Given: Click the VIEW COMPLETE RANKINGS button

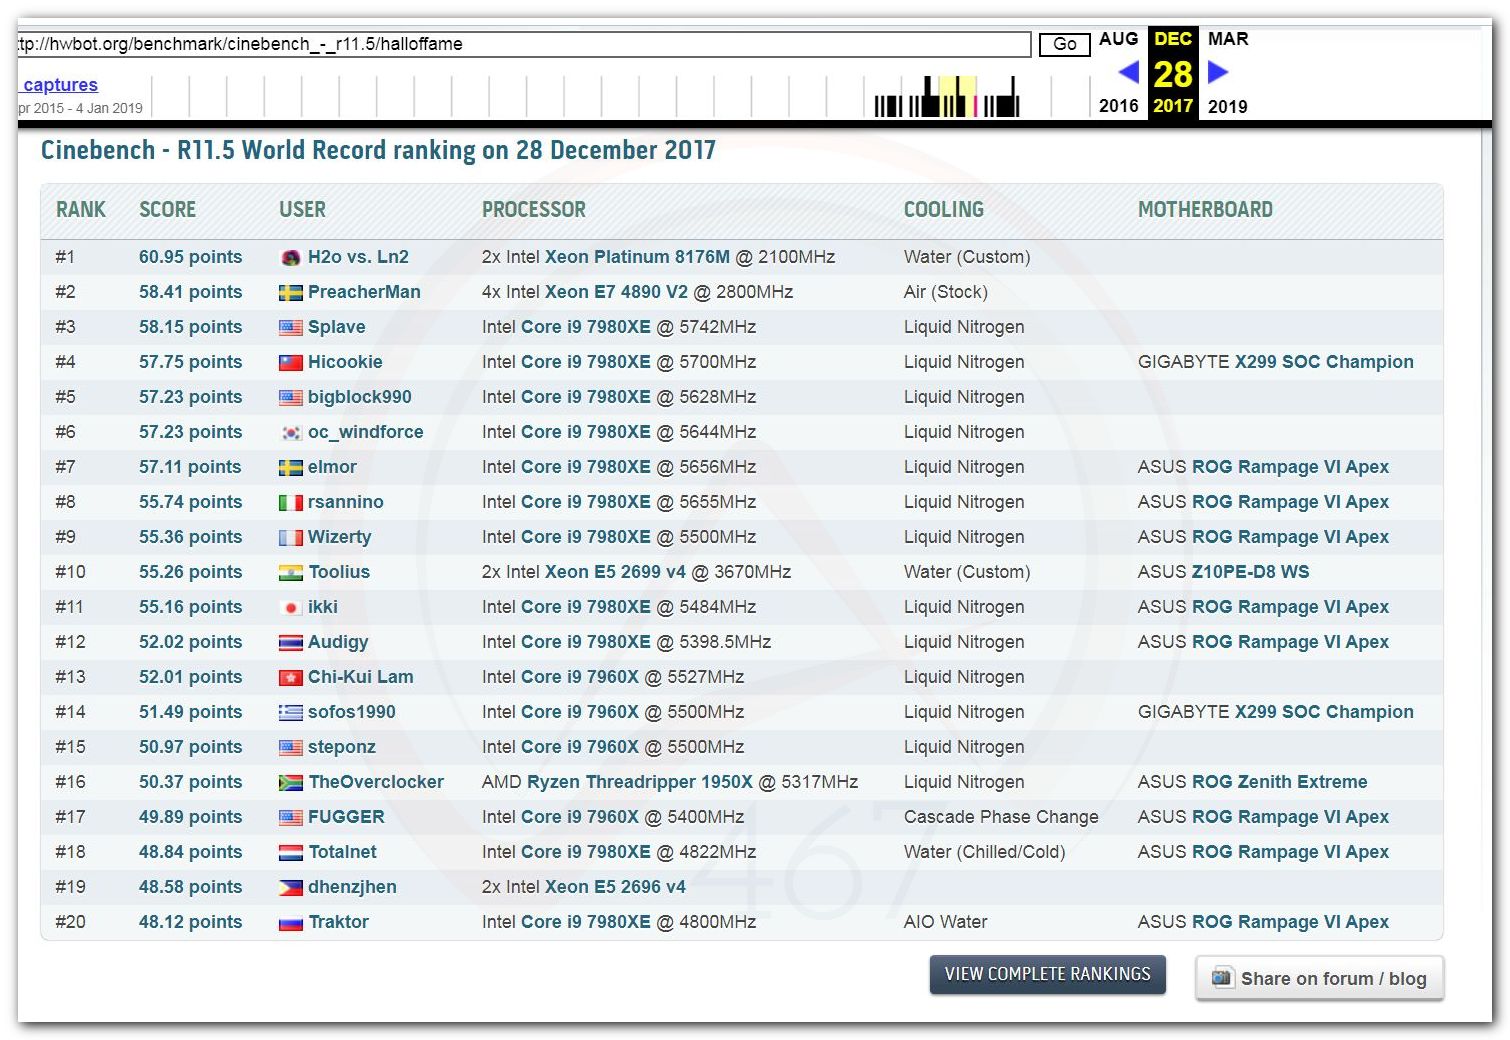Looking at the screenshot, I should (x=1047, y=974).
